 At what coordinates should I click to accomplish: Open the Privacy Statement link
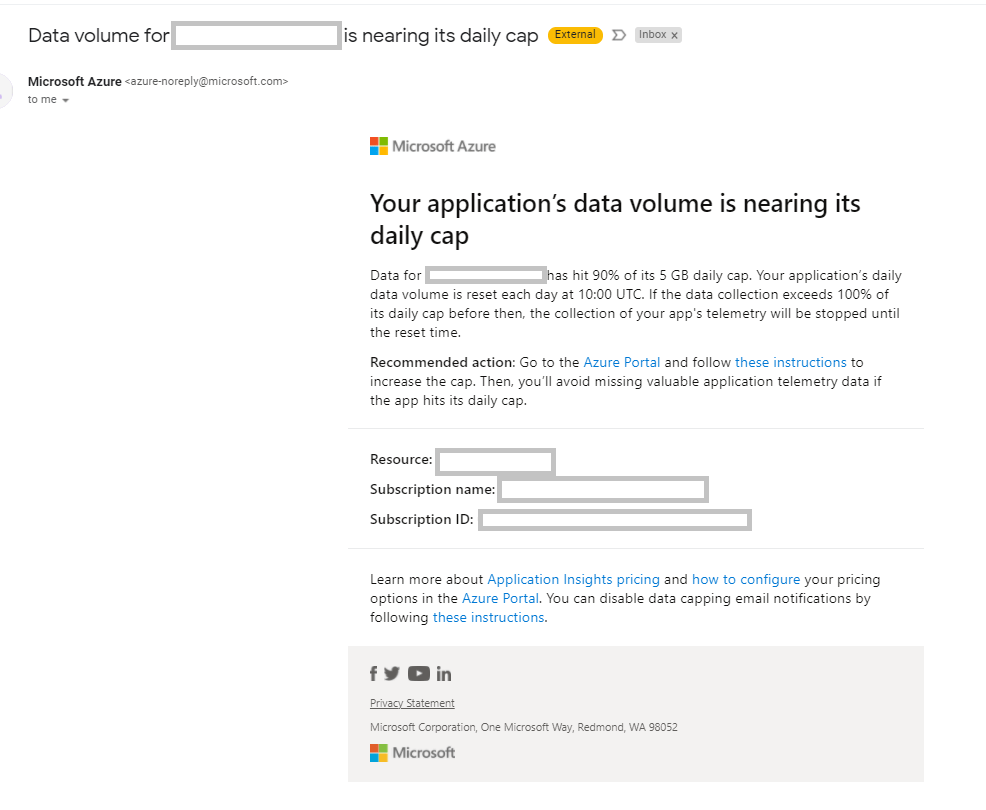coord(412,703)
